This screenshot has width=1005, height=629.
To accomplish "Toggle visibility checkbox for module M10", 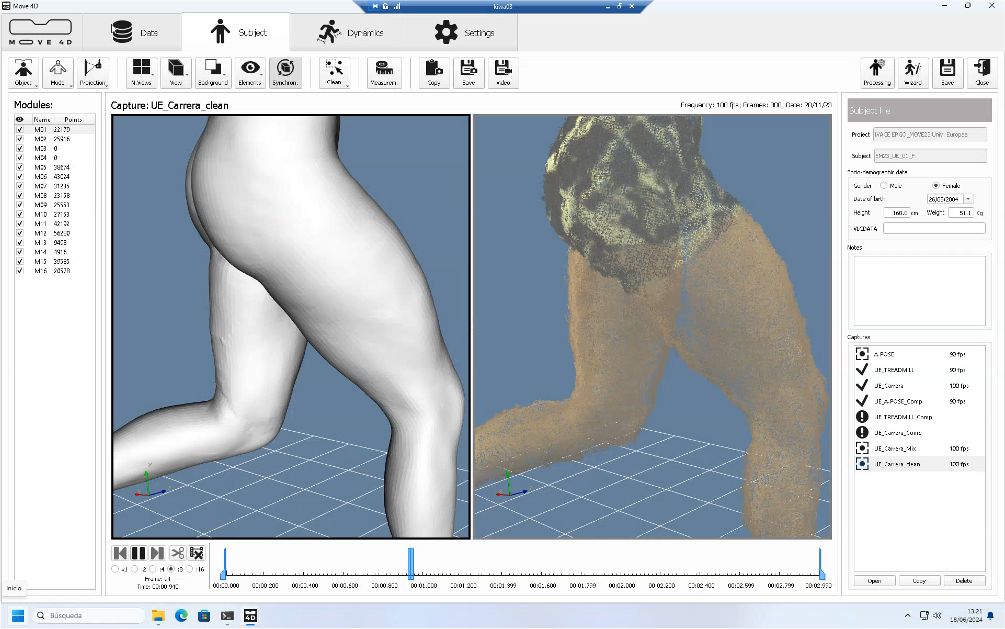I will 20,214.
